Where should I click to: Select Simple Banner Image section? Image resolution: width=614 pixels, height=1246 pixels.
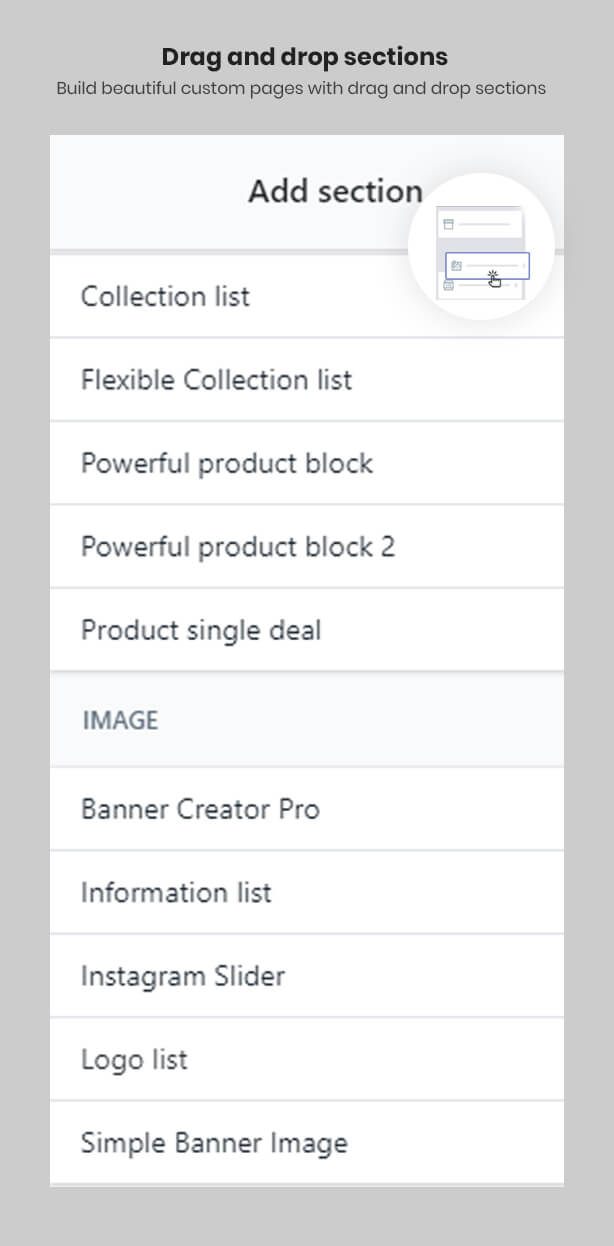[x=307, y=1143]
